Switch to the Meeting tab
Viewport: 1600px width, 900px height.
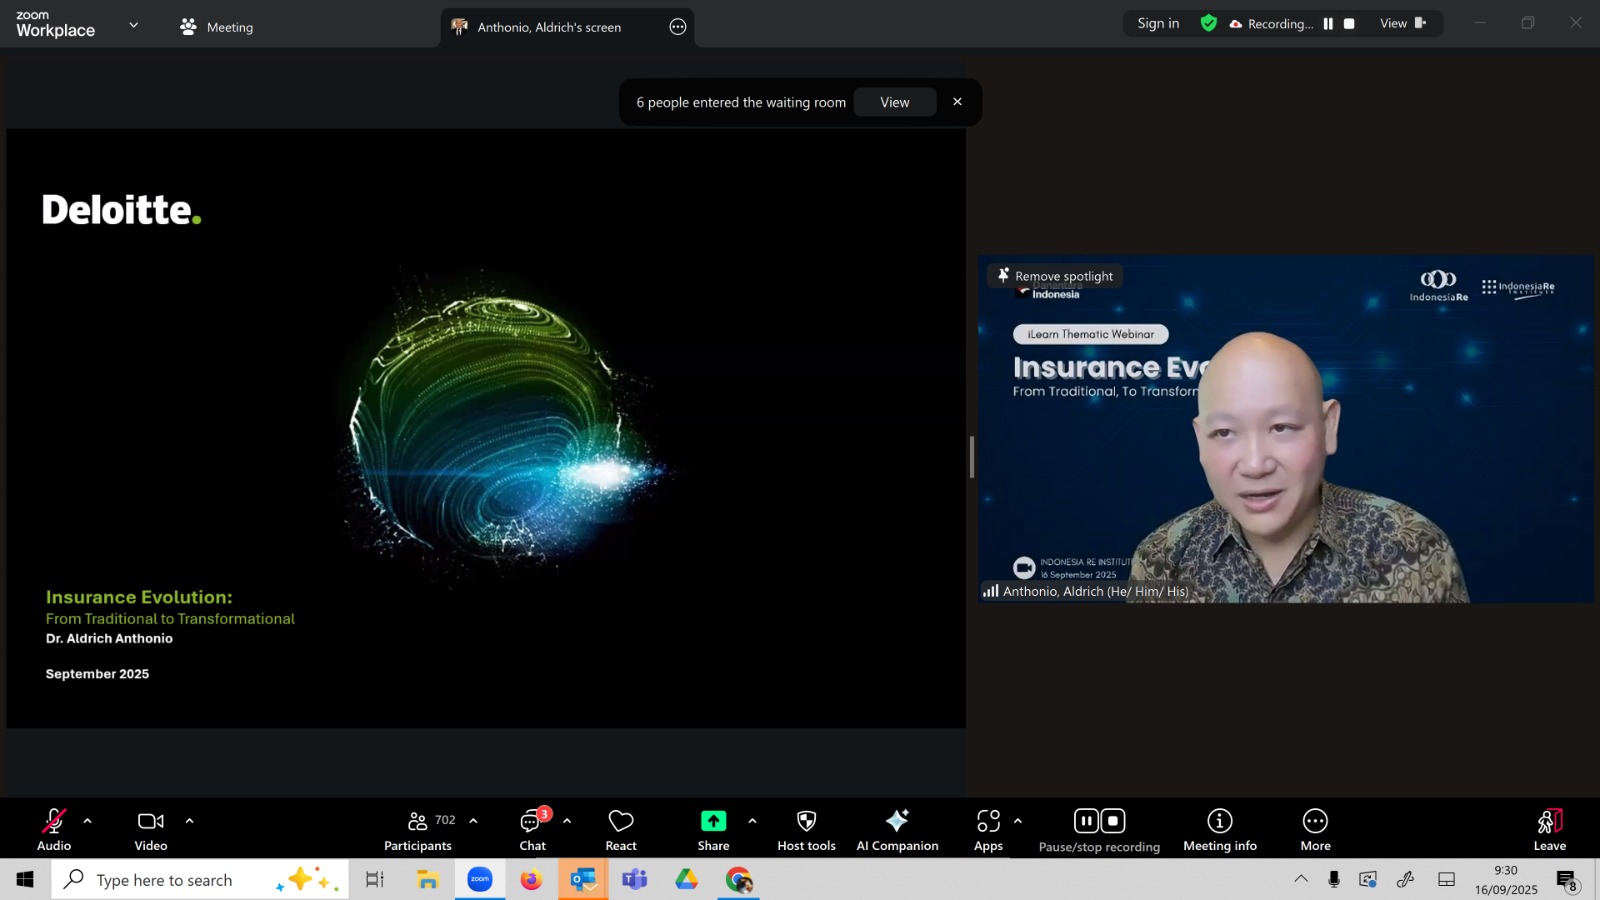click(x=217, y=27)
